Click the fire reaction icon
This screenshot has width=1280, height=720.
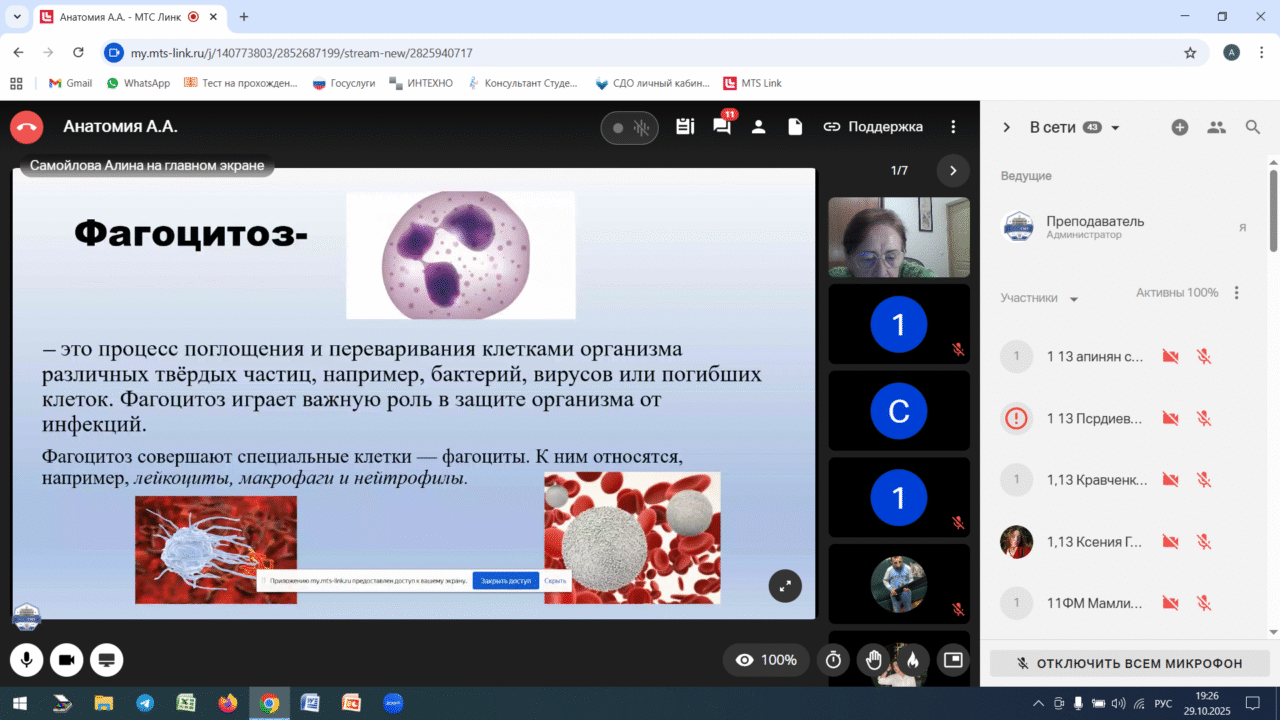pyautogui.click(x=911, y=660)
